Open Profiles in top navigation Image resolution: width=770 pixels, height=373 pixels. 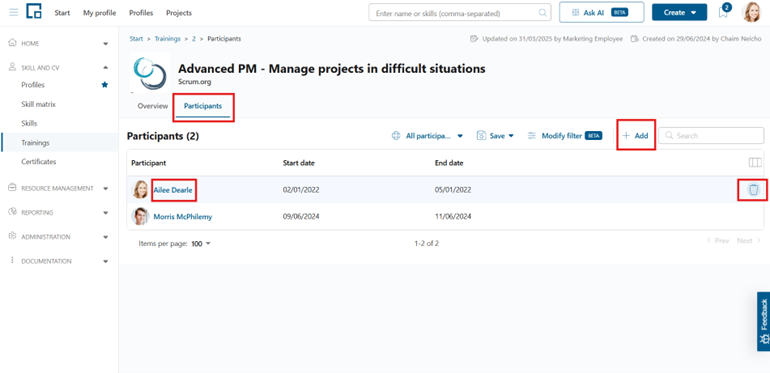[x=141, y=13]
